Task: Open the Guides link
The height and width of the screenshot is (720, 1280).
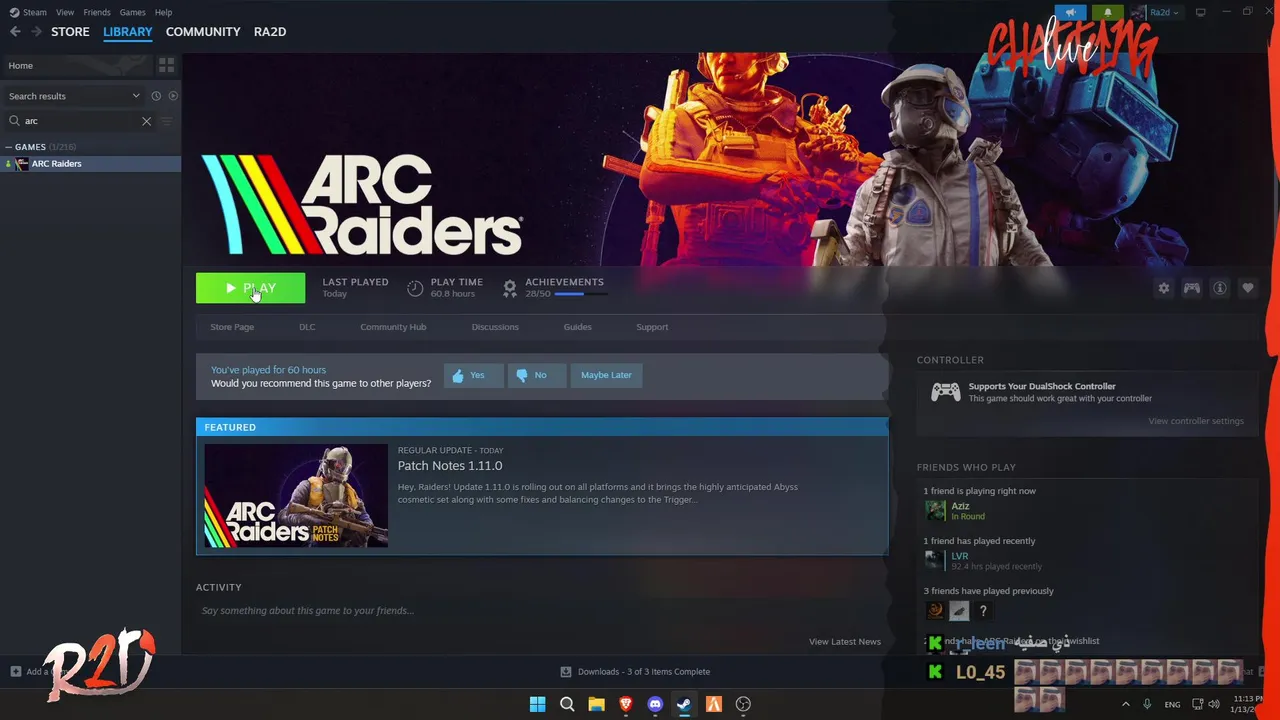Action: pyautogui.click(x=577, y=327)
